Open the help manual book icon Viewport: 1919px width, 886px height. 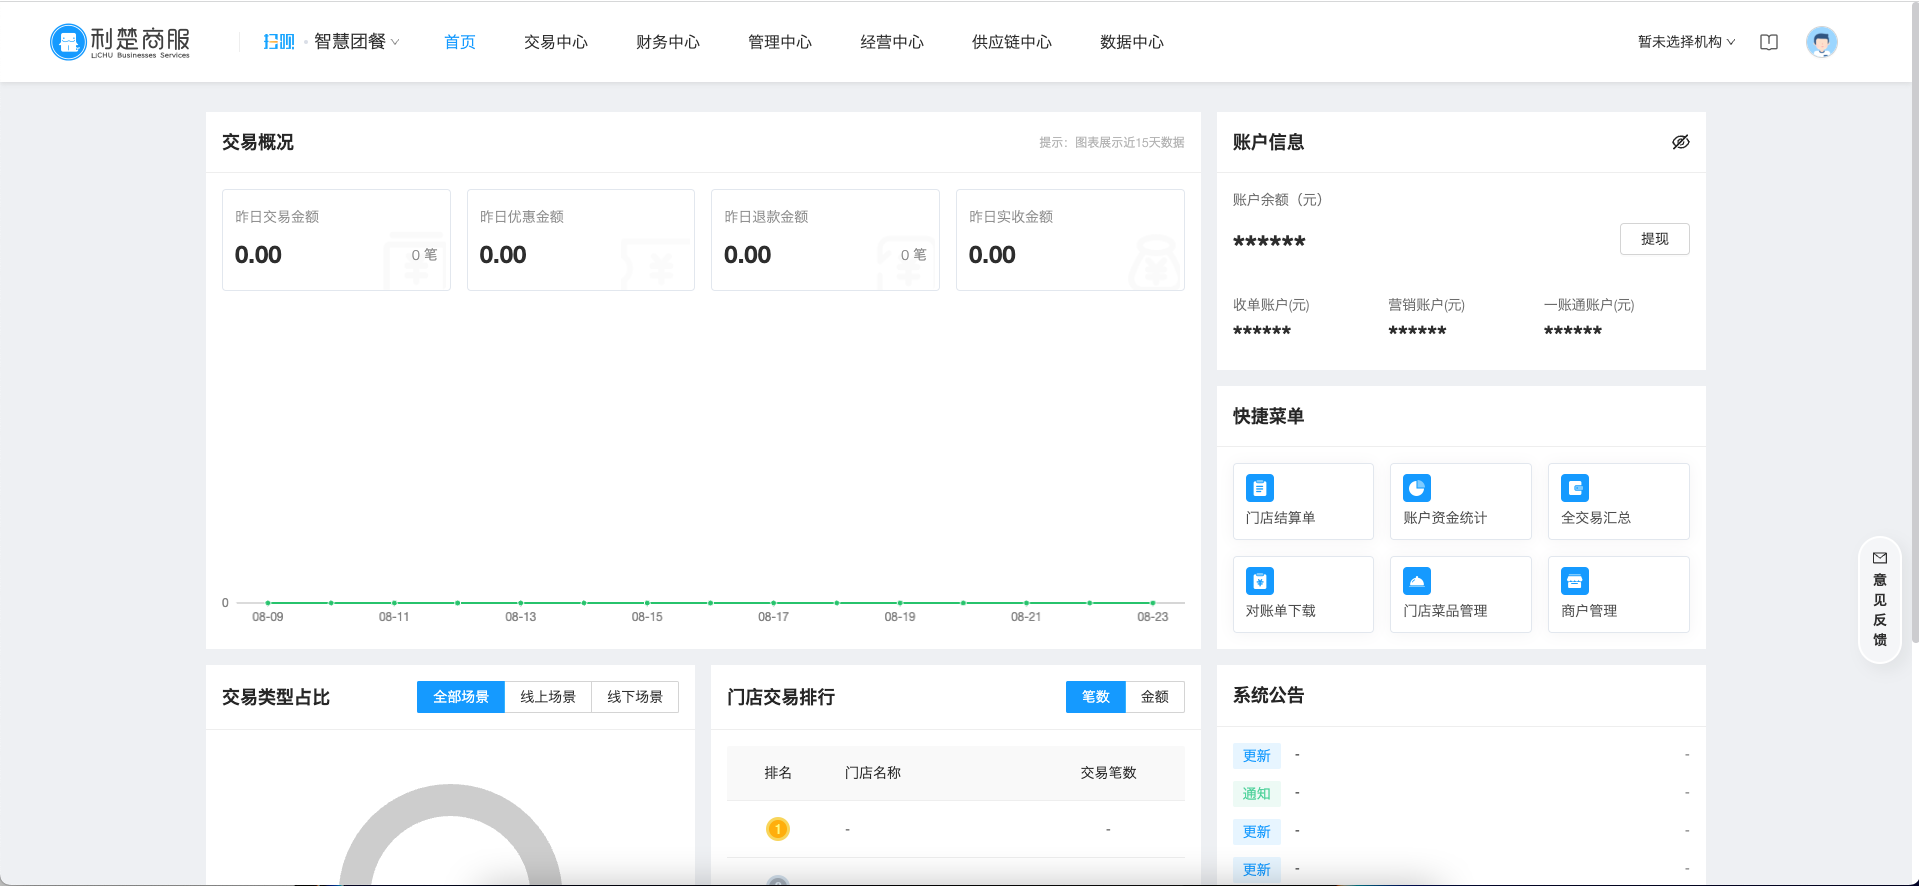[x=1769, y=42]
